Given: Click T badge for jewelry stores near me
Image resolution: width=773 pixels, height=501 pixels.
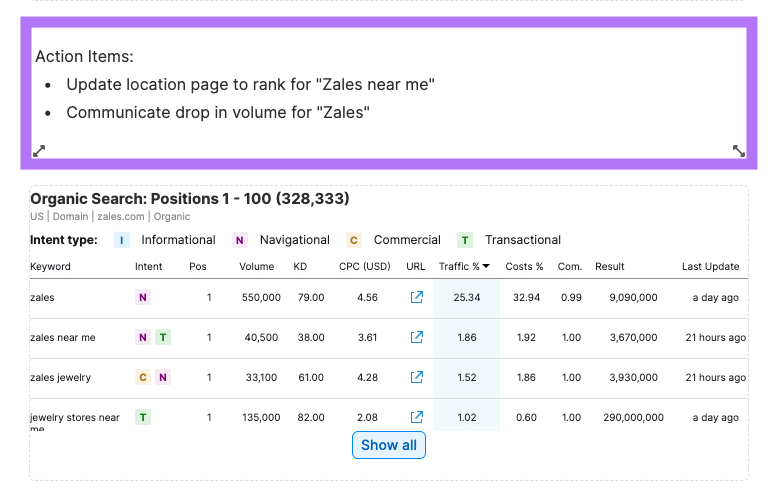Looking at the screenshot, I should coord(143,417).
